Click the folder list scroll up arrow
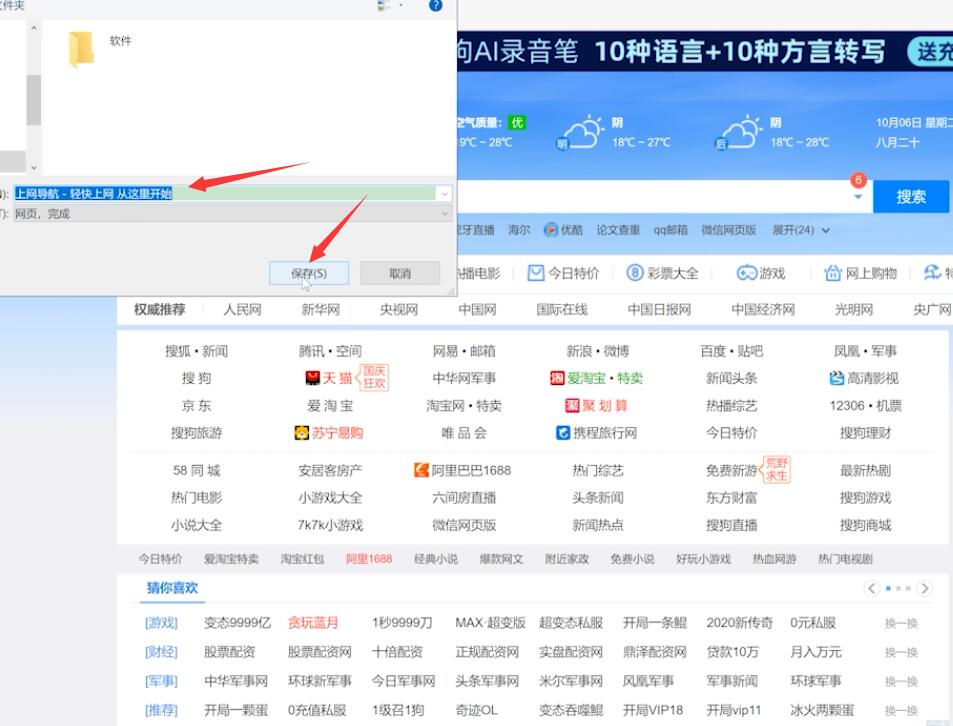 [x=34, y=28]
